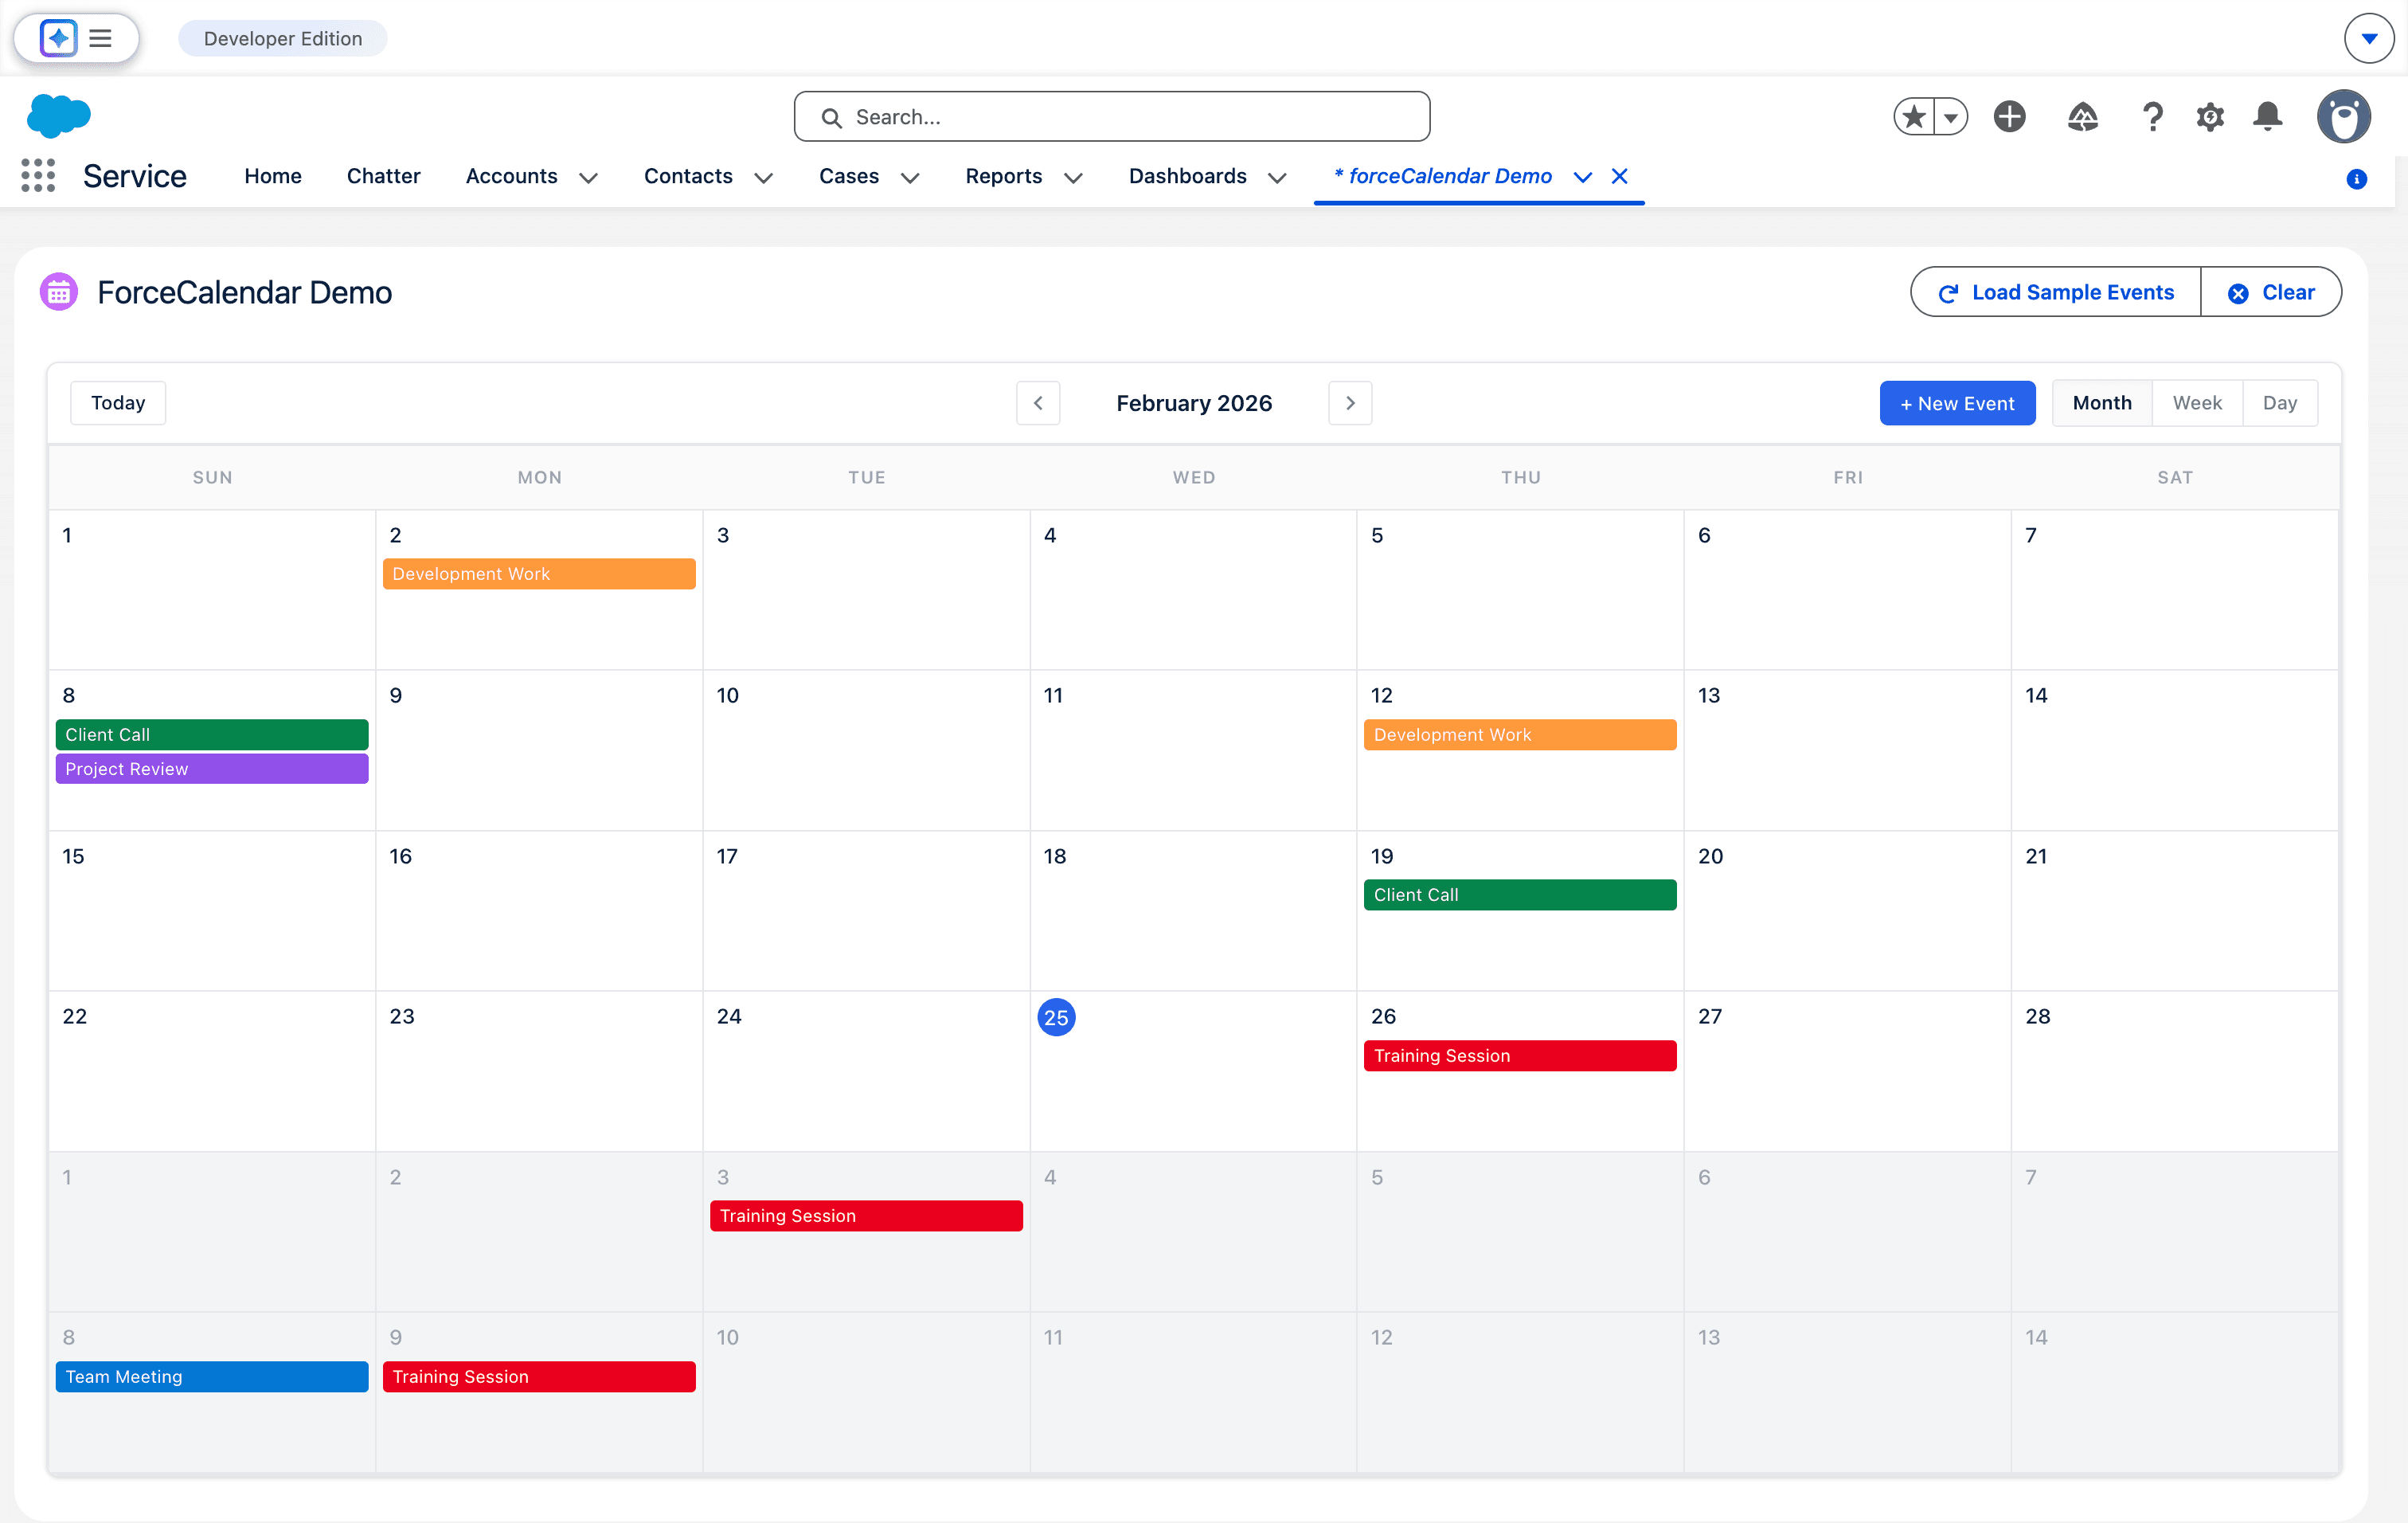Image resolution: width=2408 pixels, height=1523 pixels.
Task: Open Setup via the gear icon
Action: [x=2210, y=117]
